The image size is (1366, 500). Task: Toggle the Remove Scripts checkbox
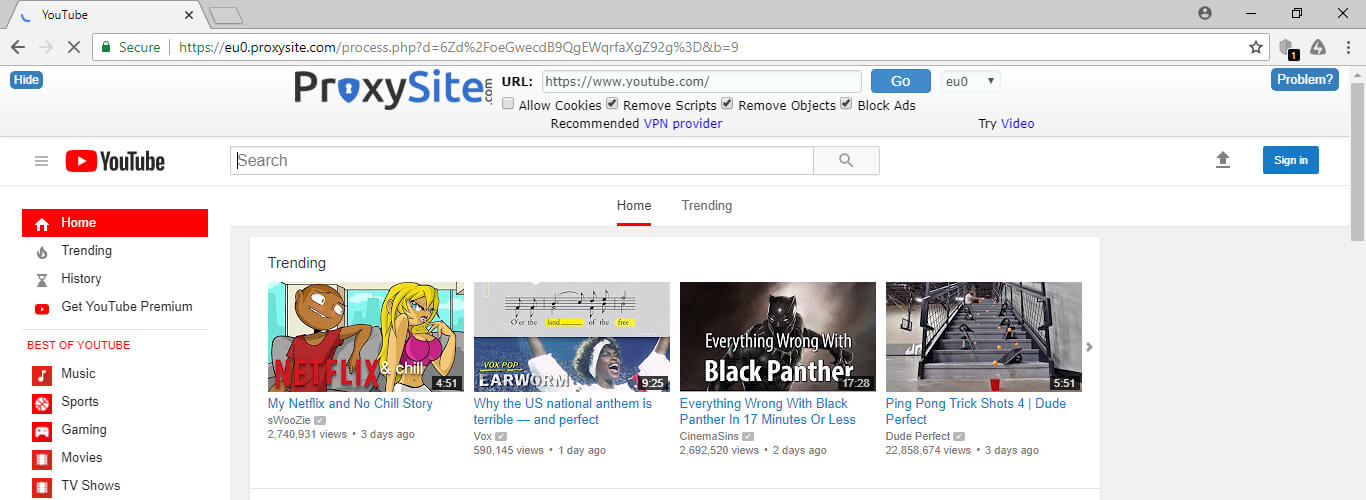point(613,104)
